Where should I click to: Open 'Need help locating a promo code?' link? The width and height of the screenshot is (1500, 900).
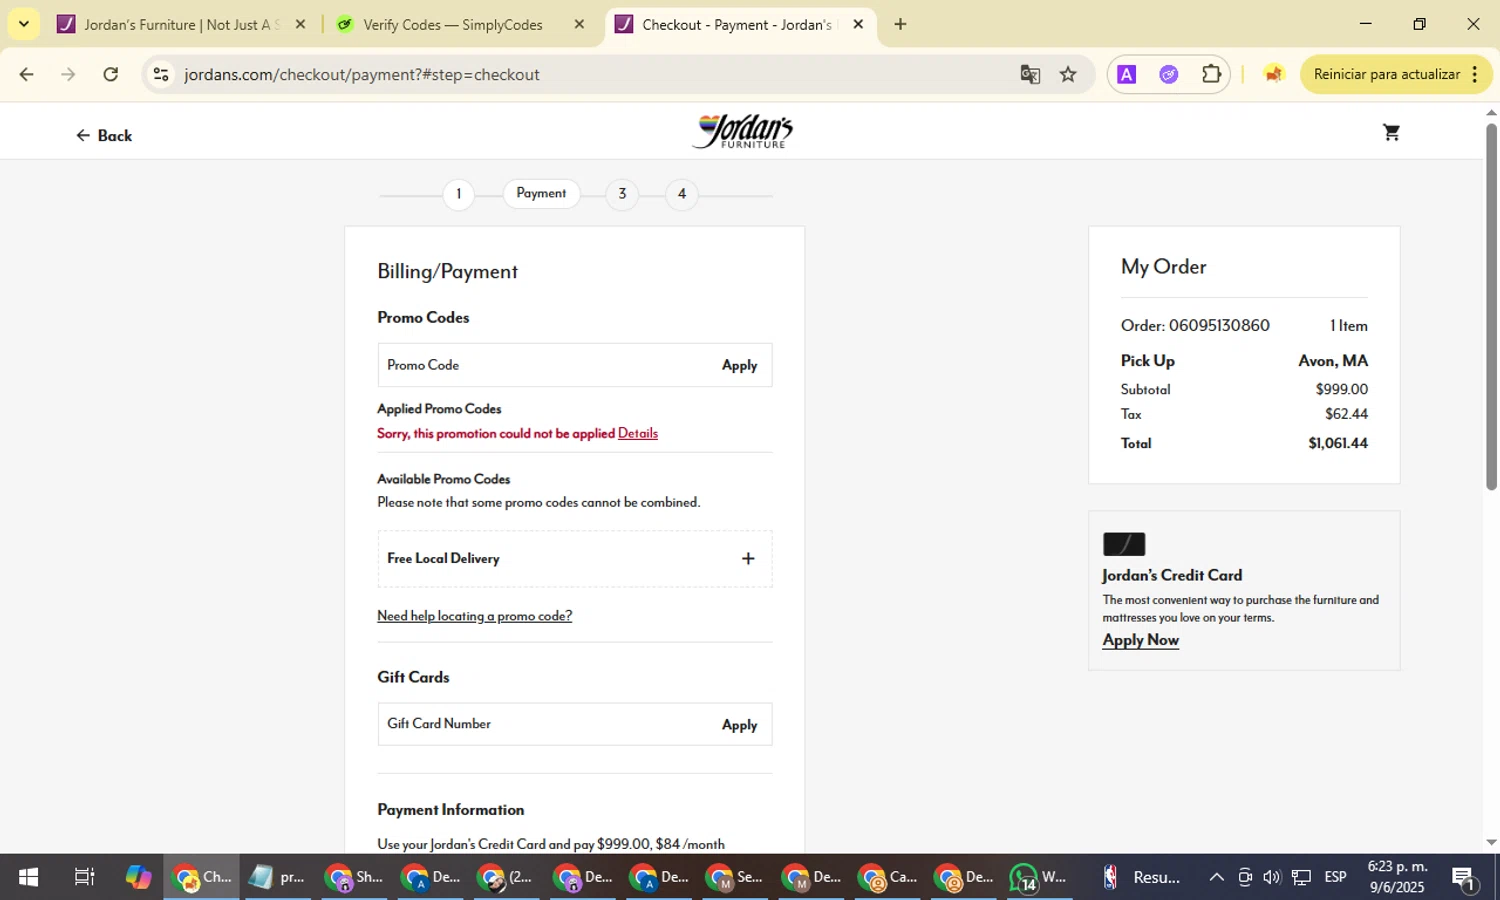coord(475,616)
